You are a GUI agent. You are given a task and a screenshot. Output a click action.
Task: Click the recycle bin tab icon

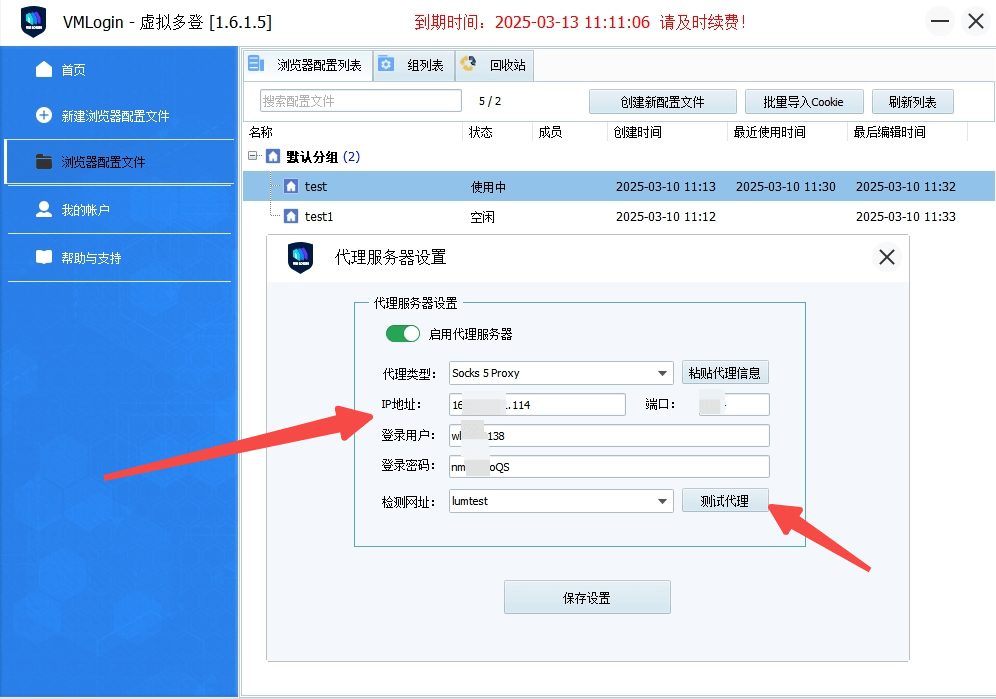pyautogui.click(x=468, y=65)
